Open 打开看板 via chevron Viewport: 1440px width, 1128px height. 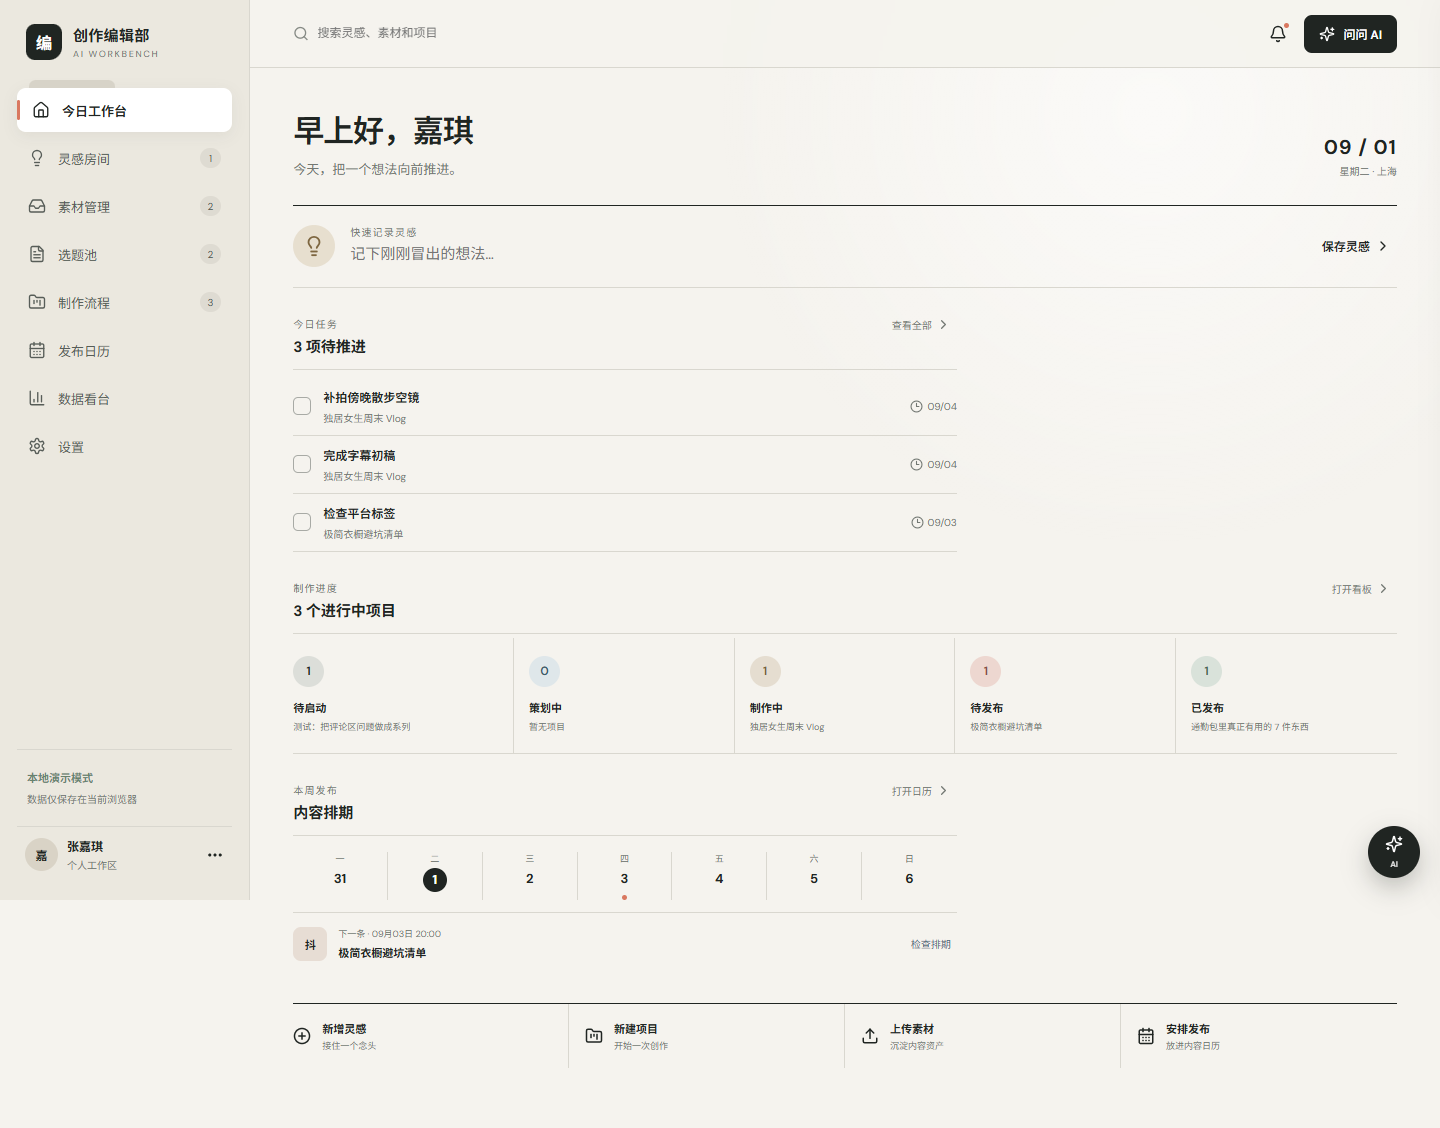1383,589
